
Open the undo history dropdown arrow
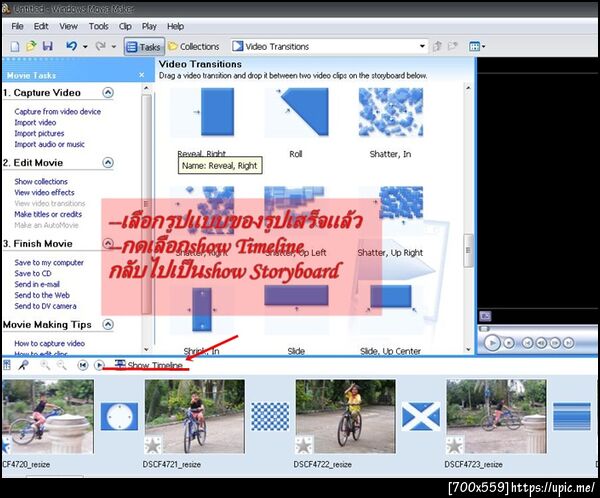tap(85, 47)
